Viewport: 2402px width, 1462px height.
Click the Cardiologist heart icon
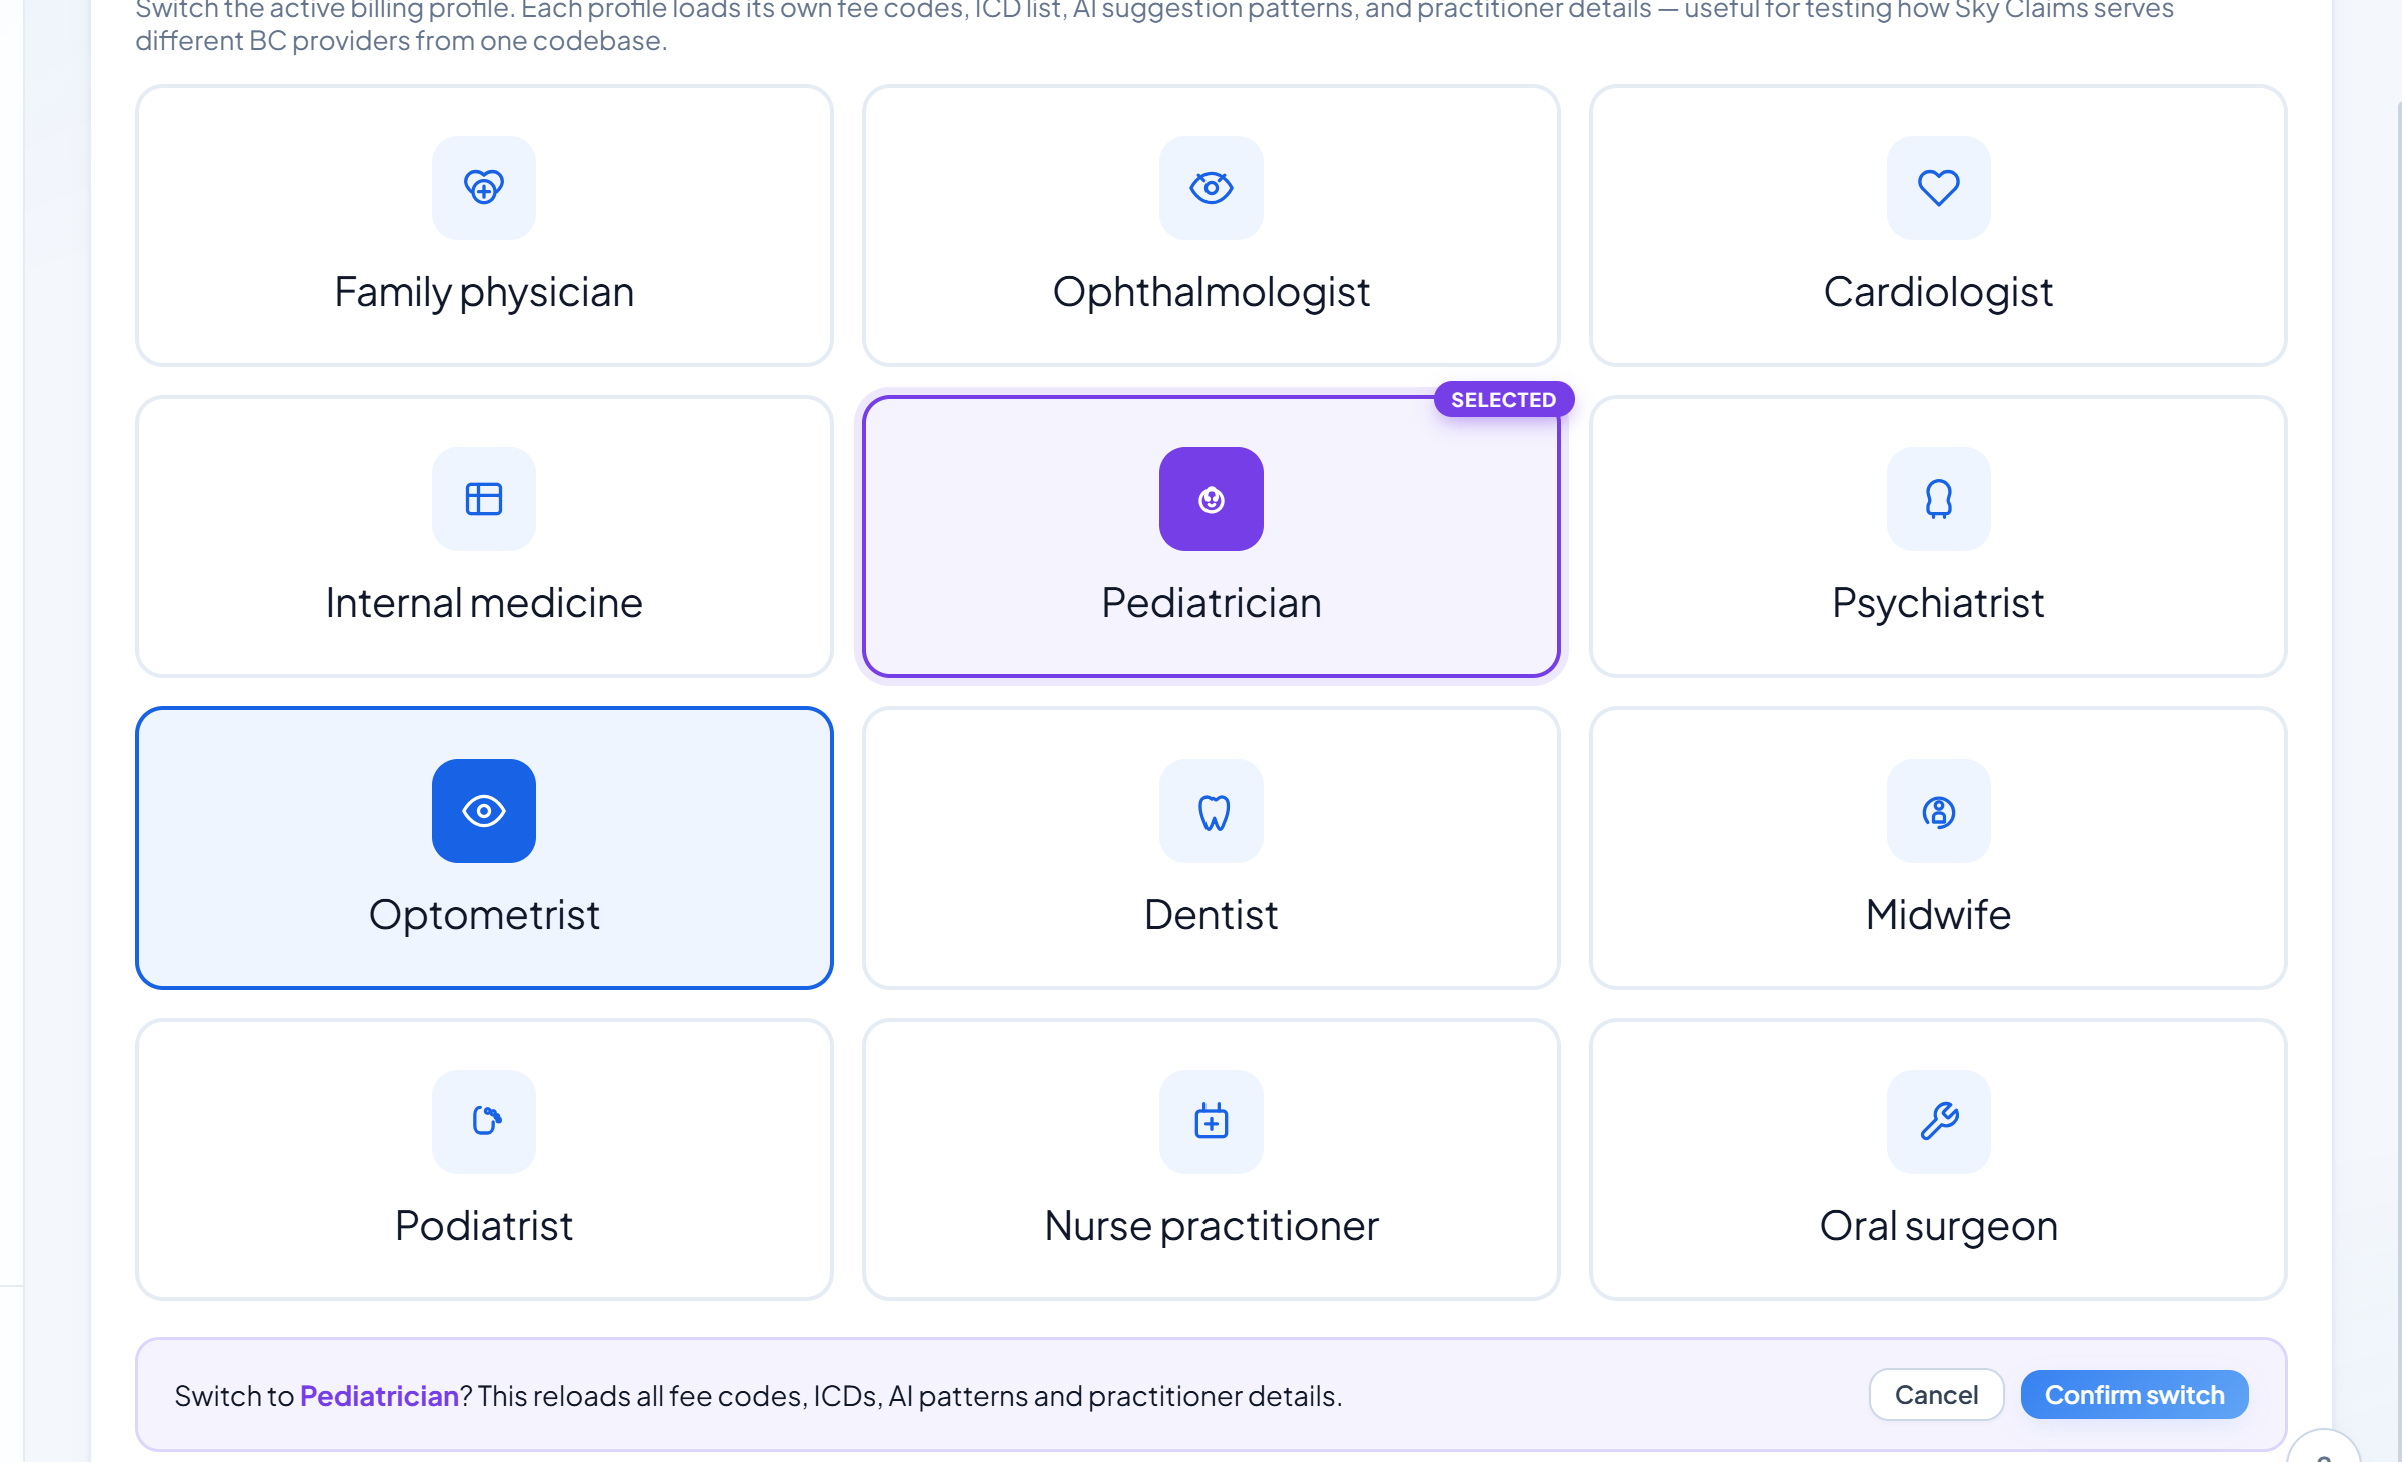pos(1938,188)
